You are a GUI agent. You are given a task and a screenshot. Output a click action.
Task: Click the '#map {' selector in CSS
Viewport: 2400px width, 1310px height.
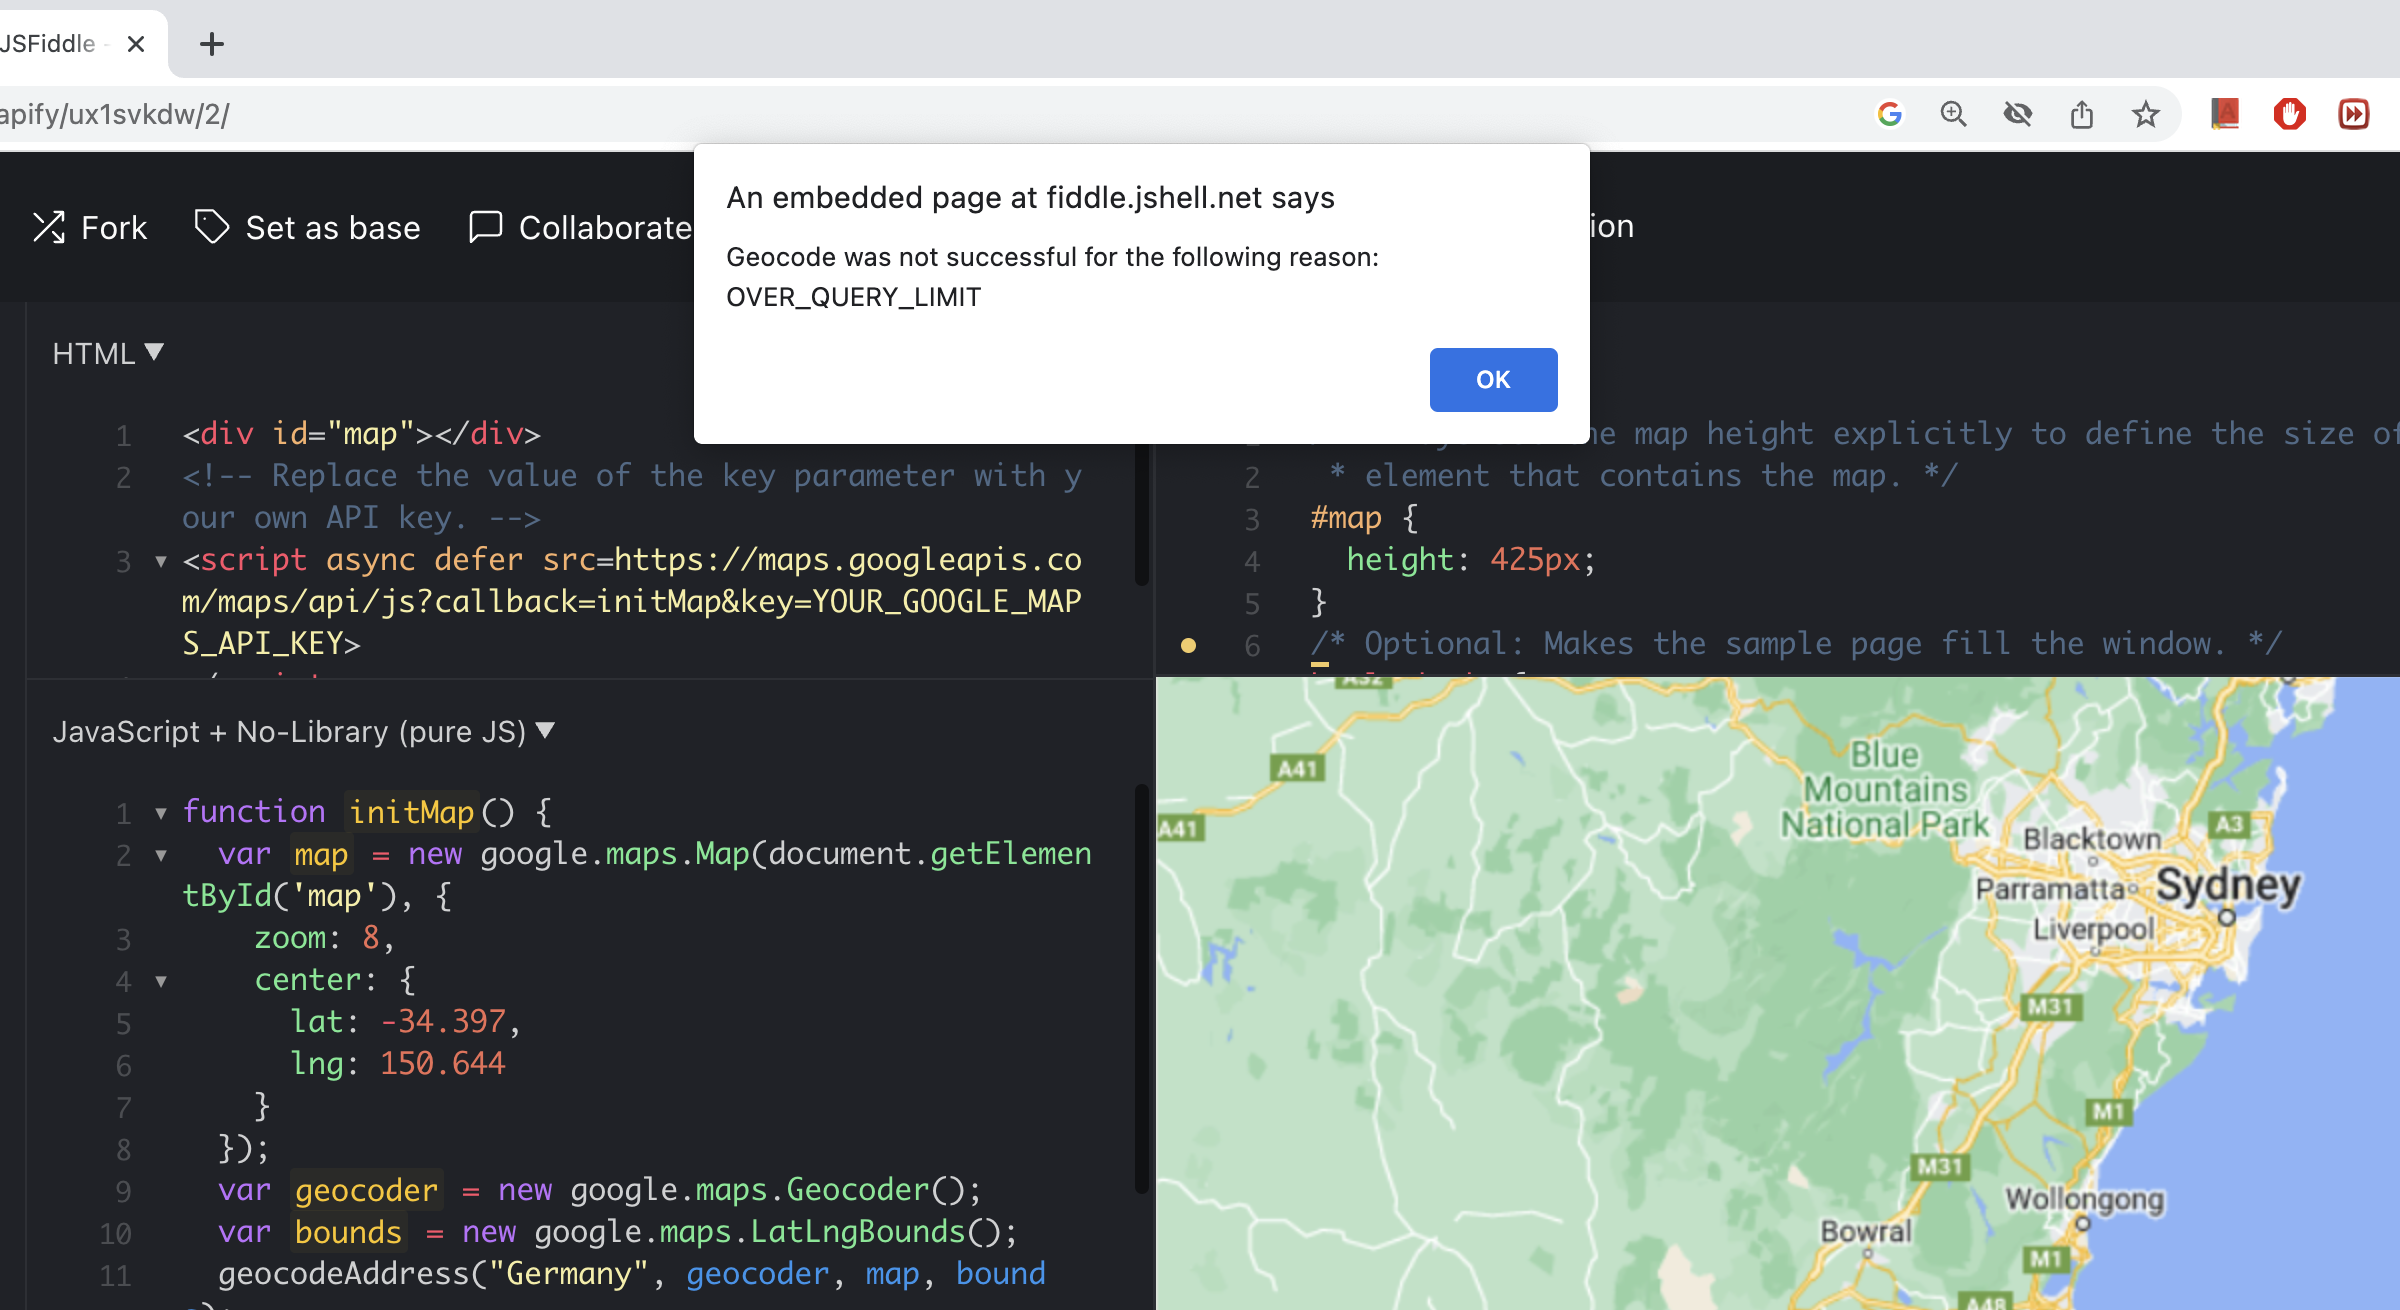coord(1364,517)
